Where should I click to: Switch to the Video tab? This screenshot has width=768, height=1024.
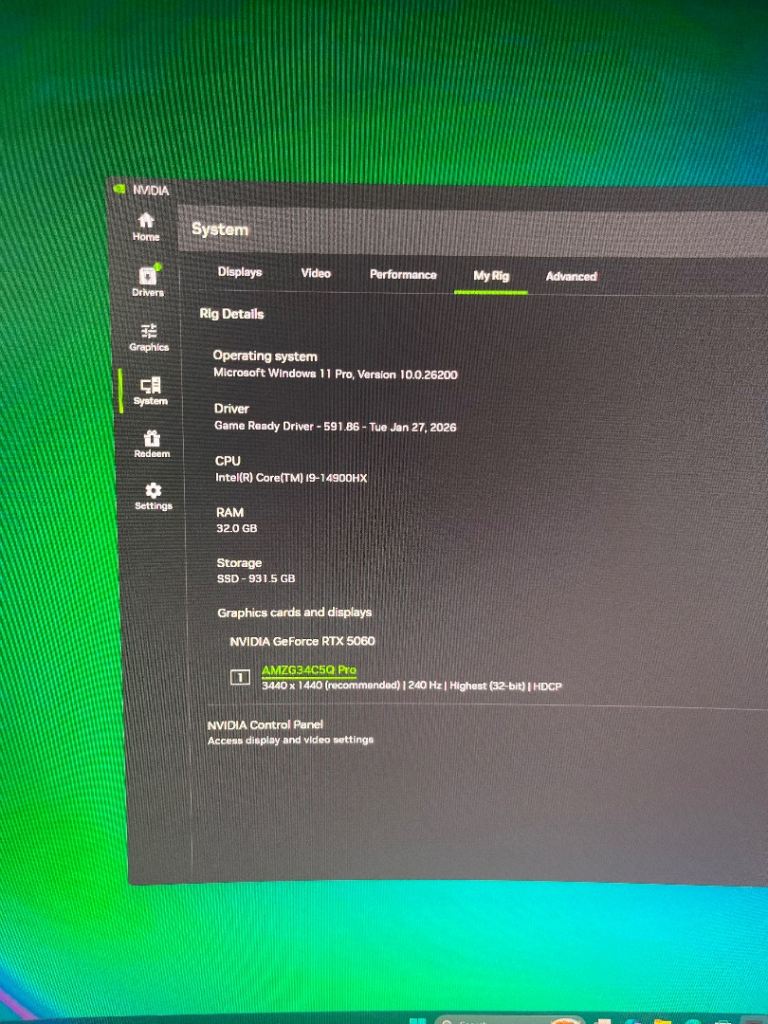point(316,273)
